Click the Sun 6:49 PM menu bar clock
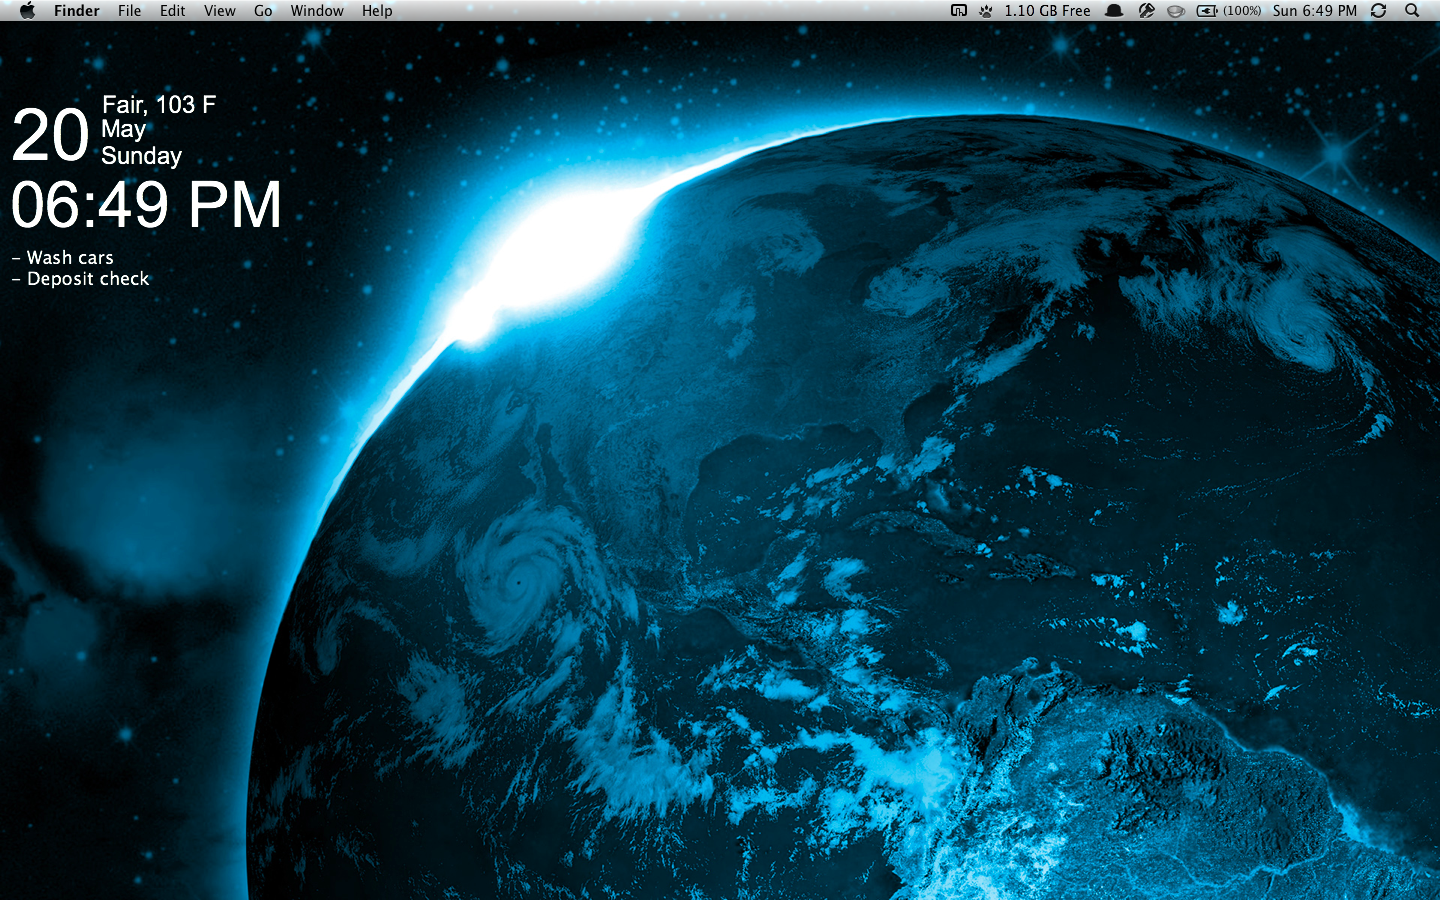1440x900 pixels. coord(1315,11)
